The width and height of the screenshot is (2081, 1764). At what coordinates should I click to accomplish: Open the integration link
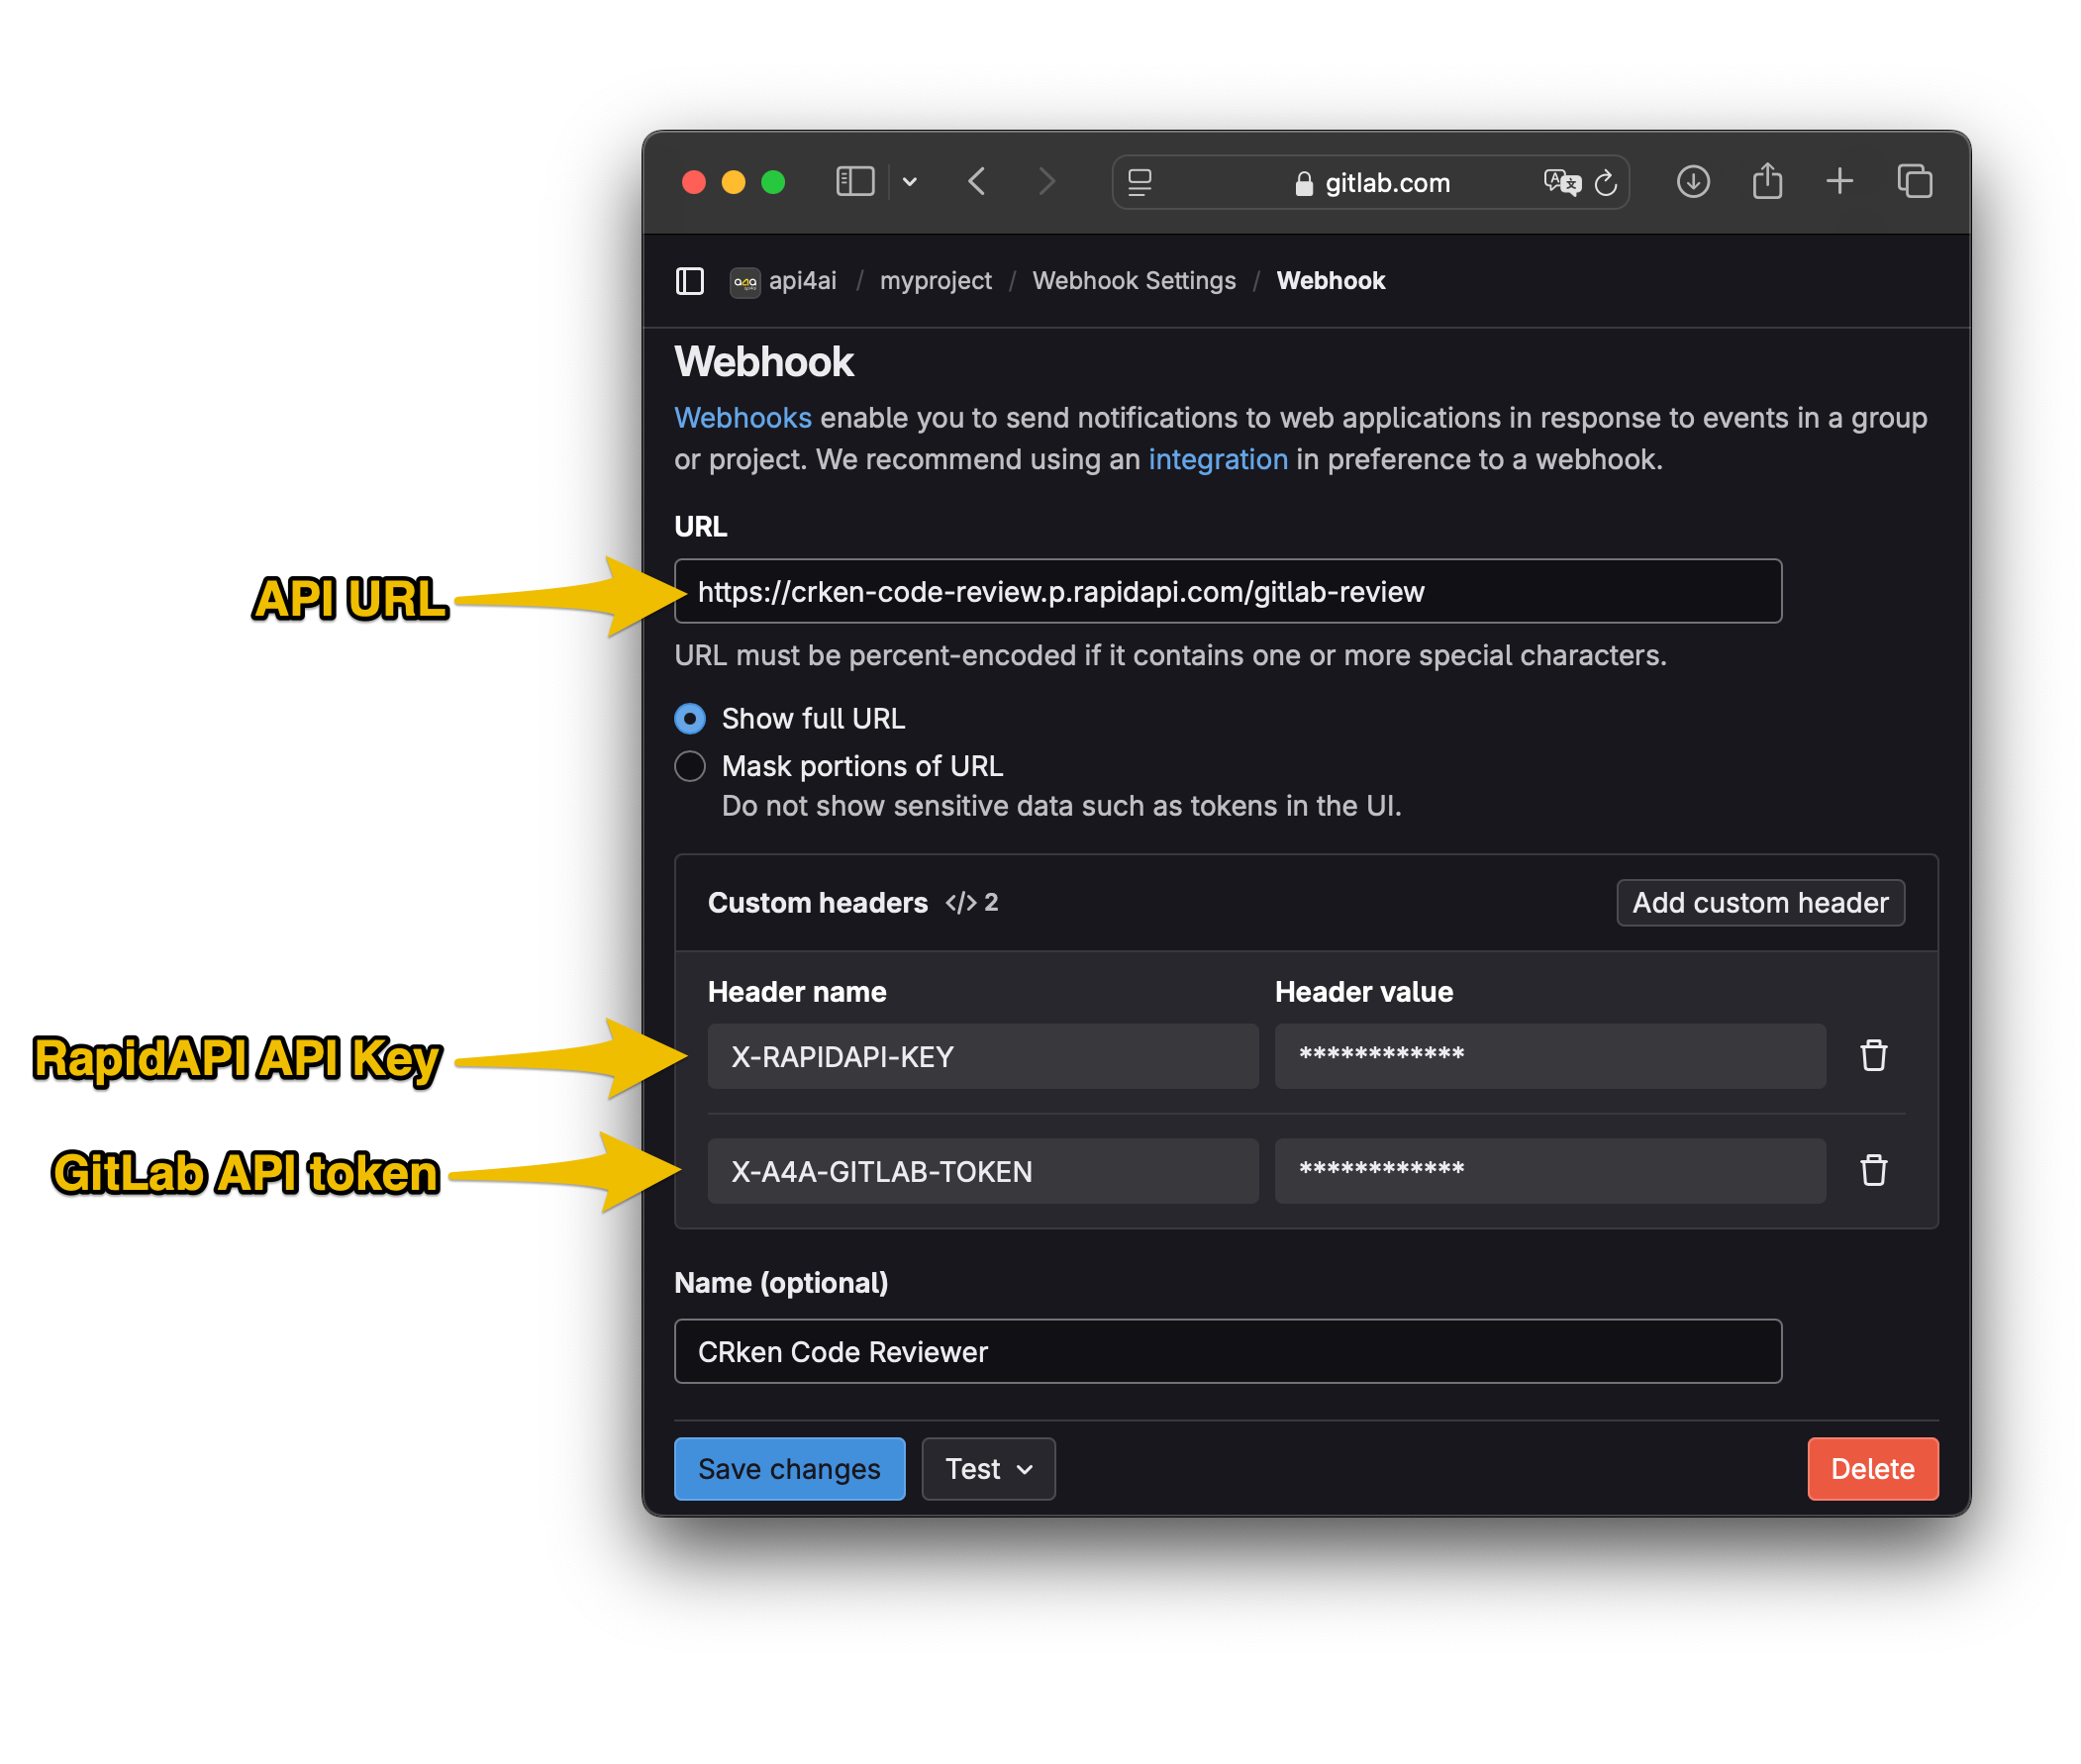tap(1217, 460)
